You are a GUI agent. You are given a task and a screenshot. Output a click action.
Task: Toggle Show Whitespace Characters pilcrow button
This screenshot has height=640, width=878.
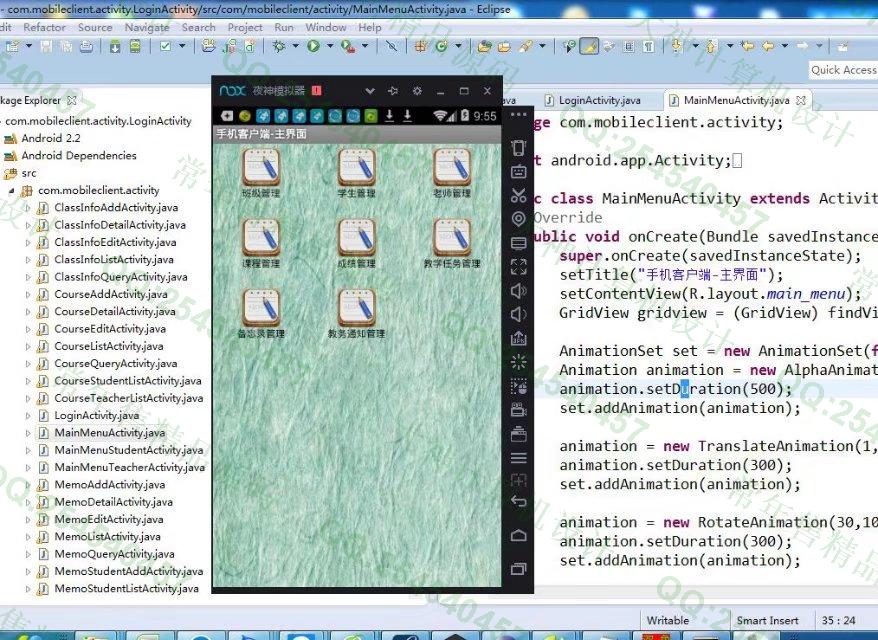[648, 46]
